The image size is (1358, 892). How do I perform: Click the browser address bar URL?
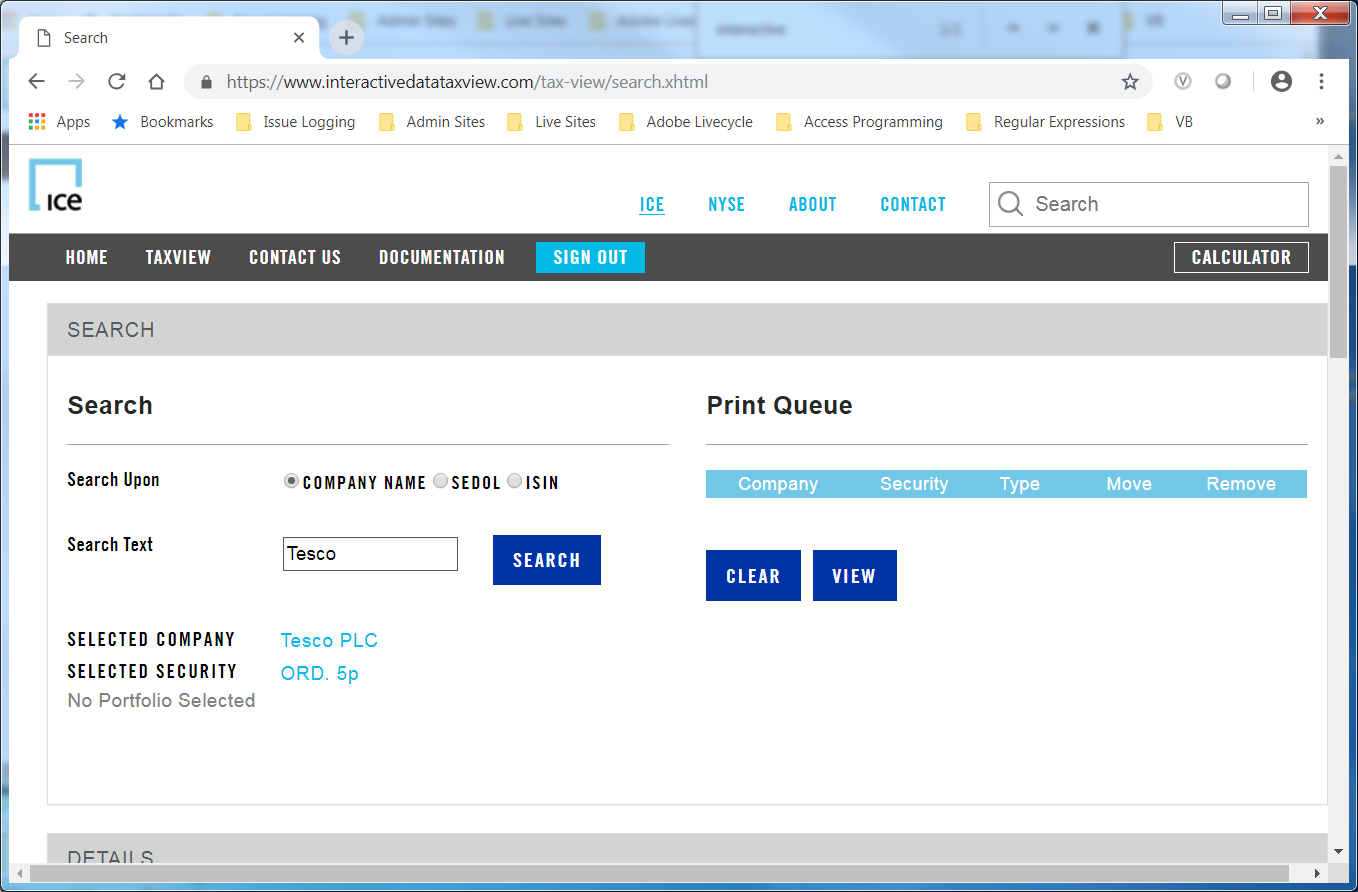point(467,82)
